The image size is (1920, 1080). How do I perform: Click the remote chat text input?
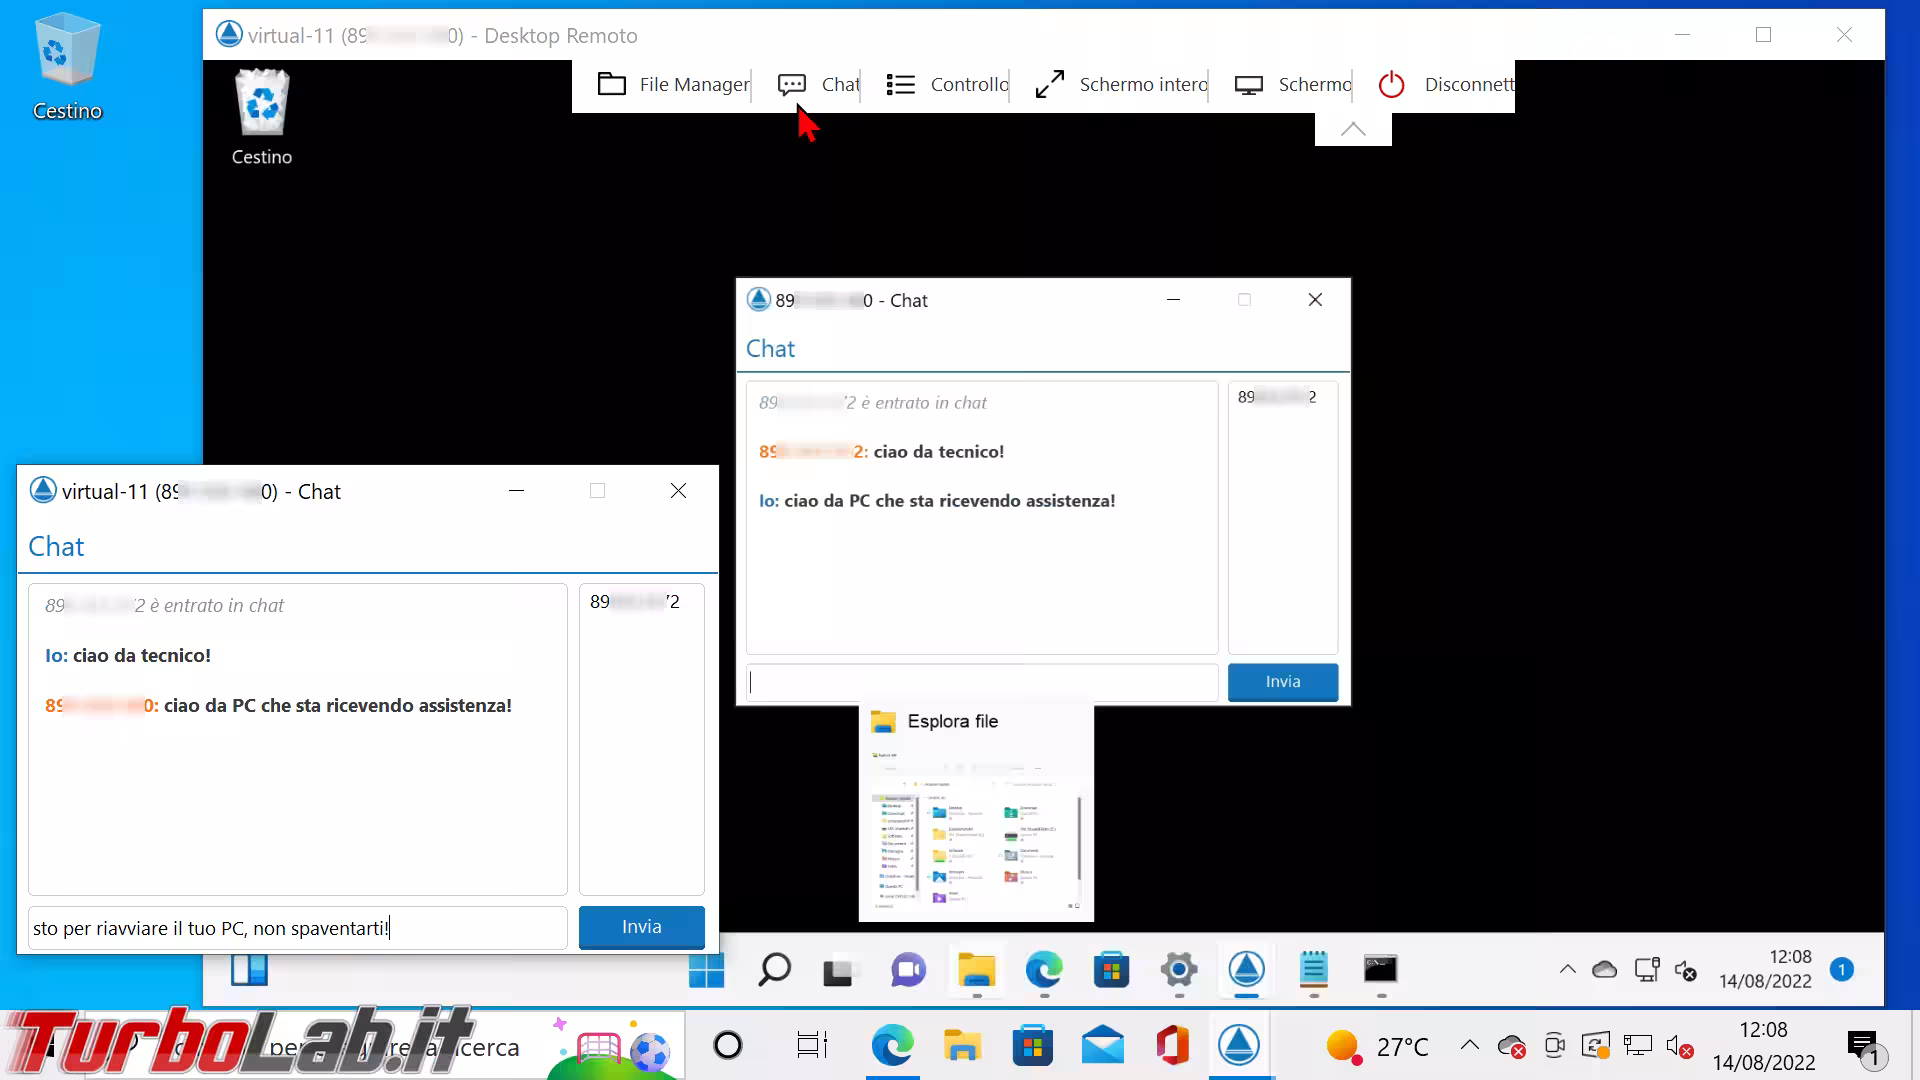(981, 682)
